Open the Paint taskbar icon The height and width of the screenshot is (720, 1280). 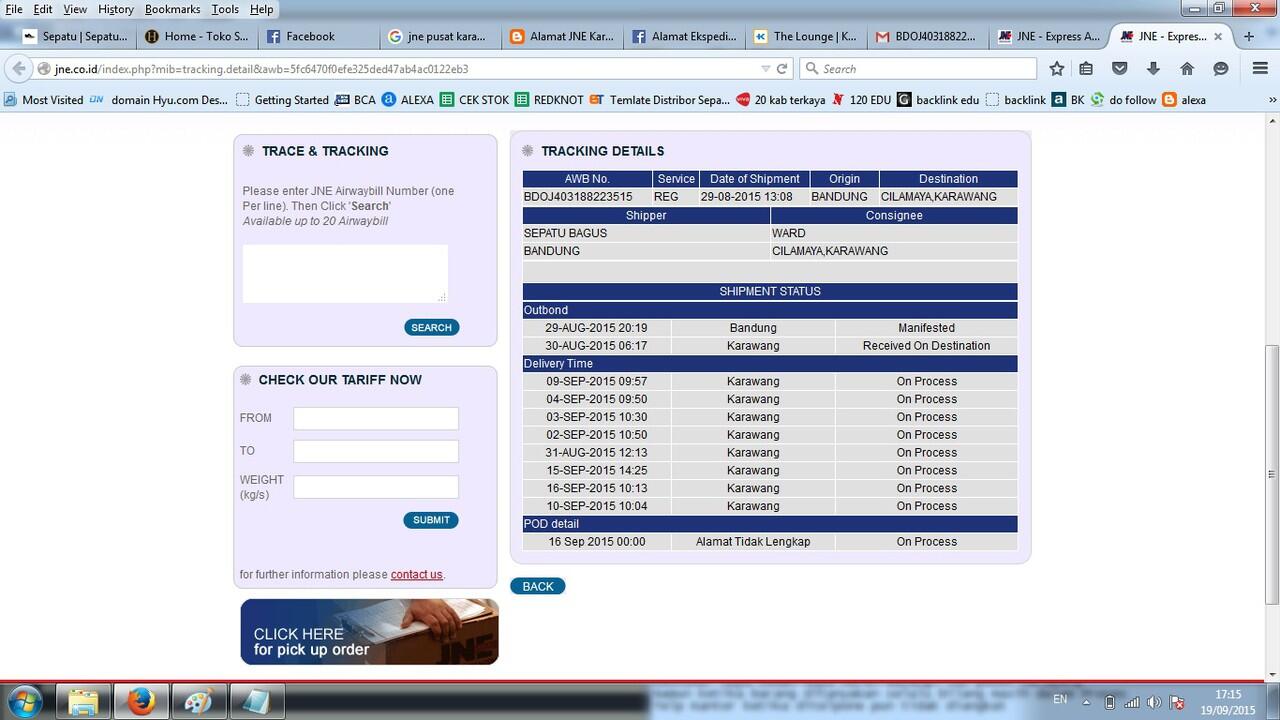tap(199, 702)
